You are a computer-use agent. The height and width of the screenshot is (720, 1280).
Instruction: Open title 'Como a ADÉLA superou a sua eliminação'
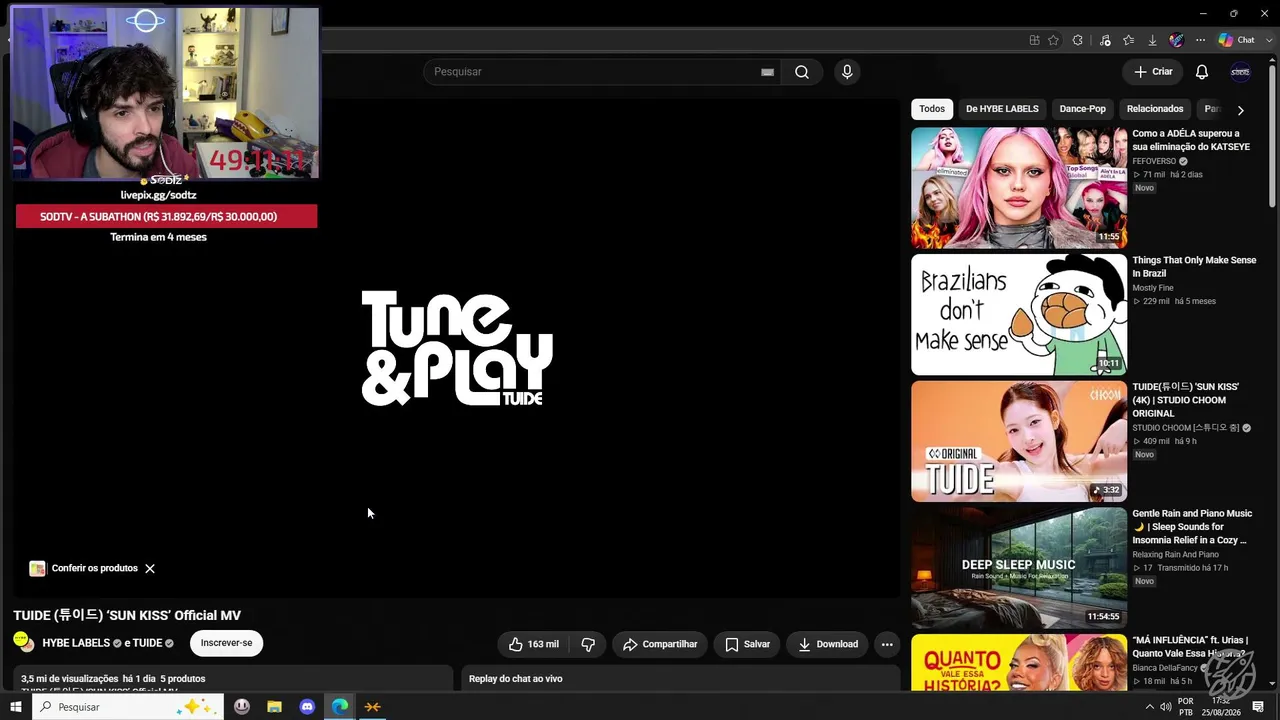(x=1191, y=140)
